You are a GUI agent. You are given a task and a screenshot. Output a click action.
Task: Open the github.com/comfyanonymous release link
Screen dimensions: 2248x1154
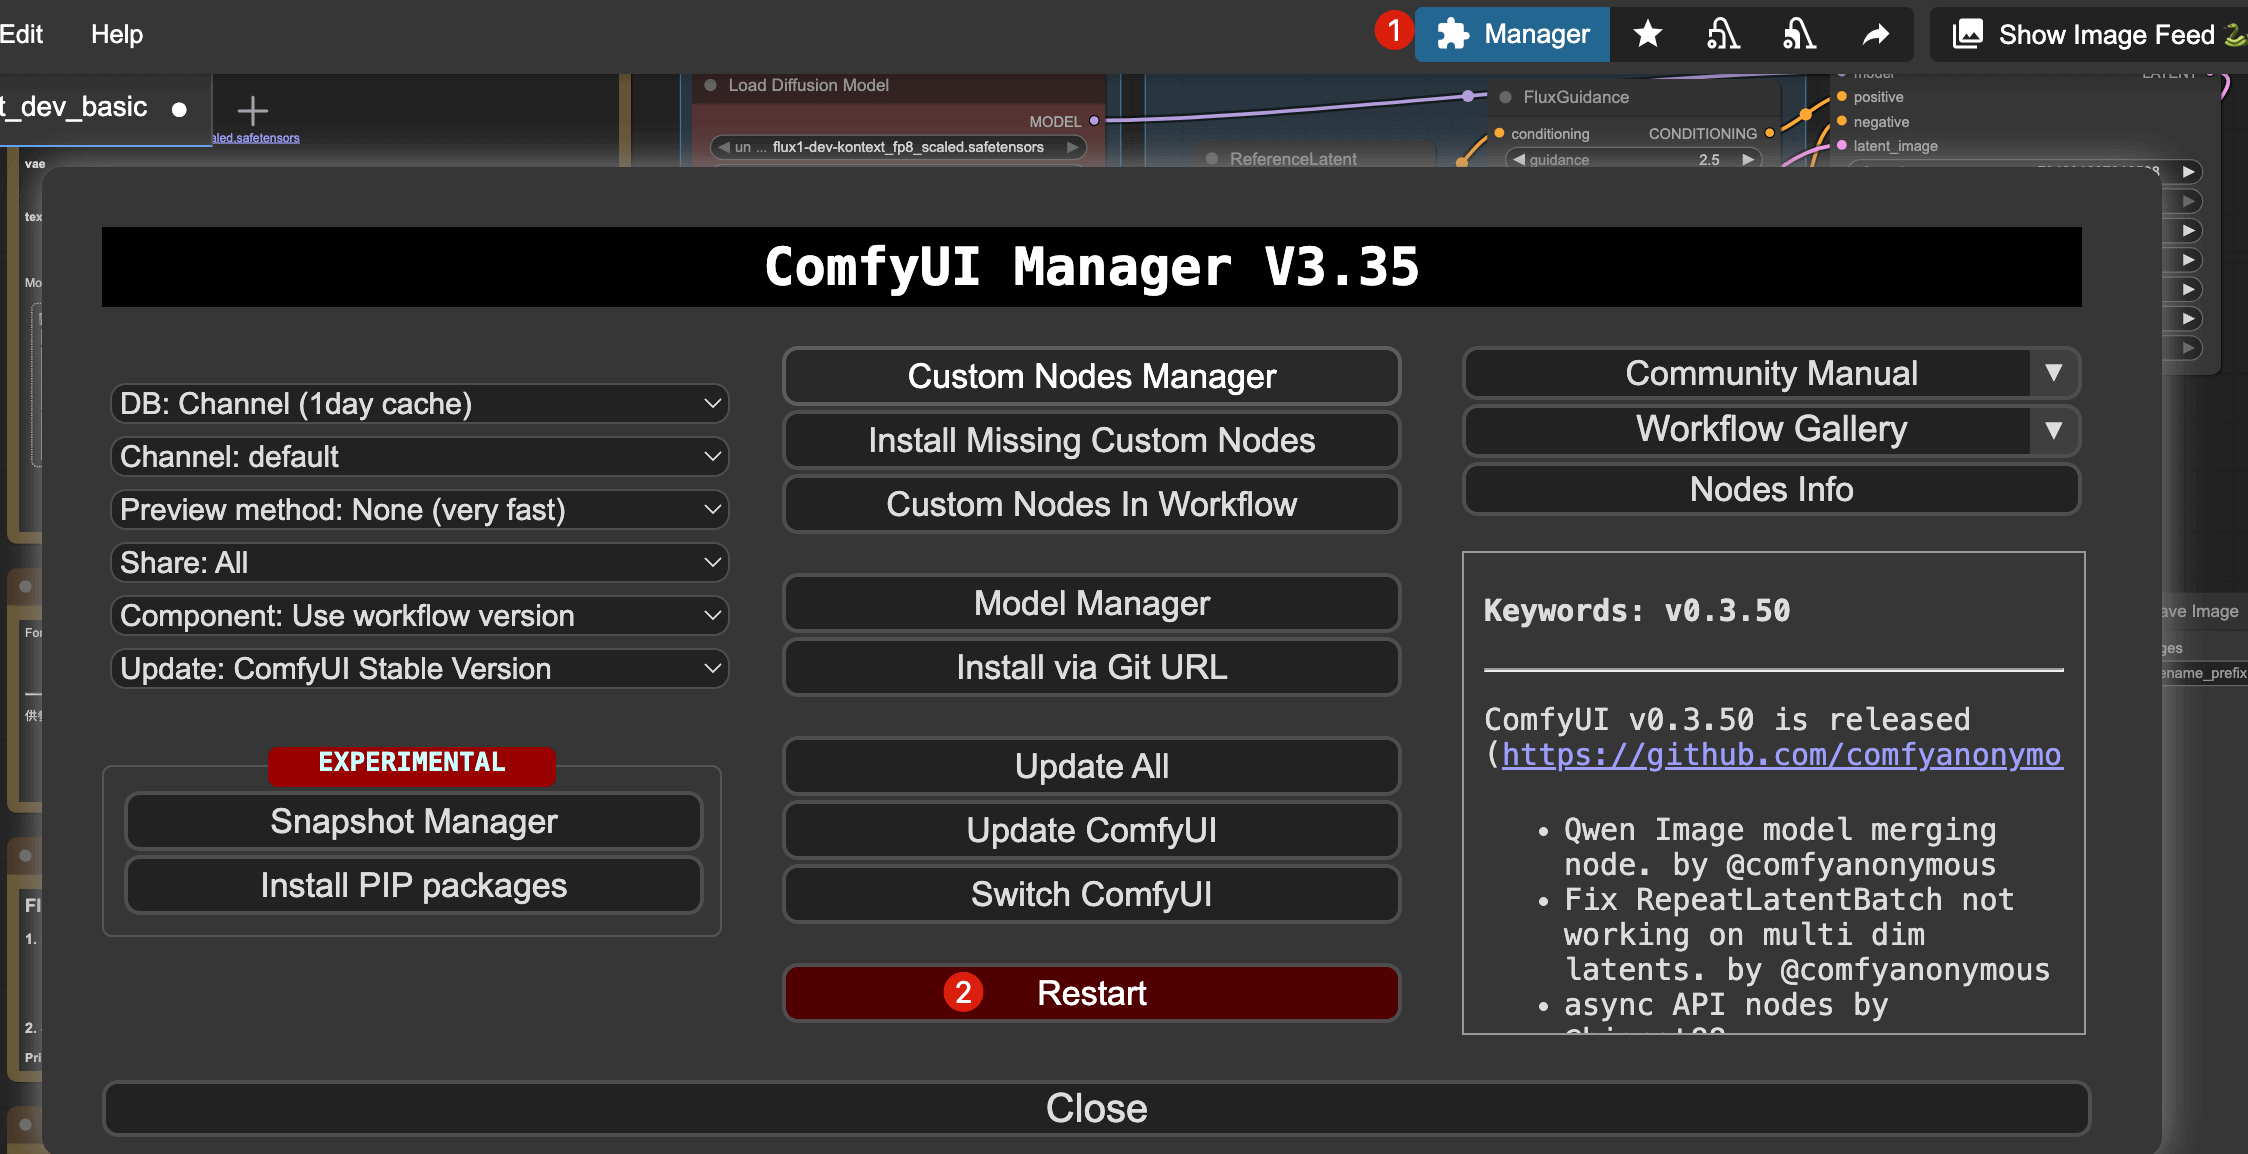click(x=1782, y=754)
